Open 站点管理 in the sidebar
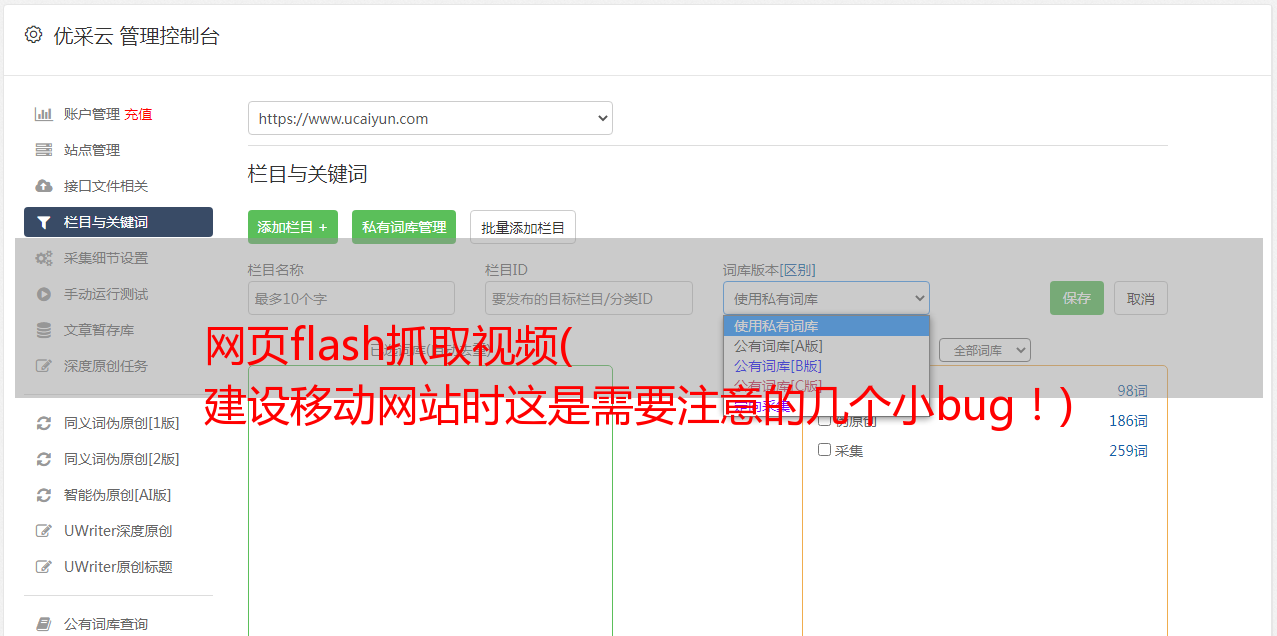 (x=92, y=150)
